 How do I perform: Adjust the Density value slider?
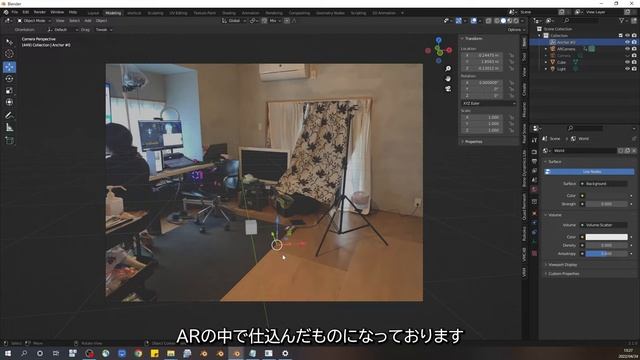[606, 246]
